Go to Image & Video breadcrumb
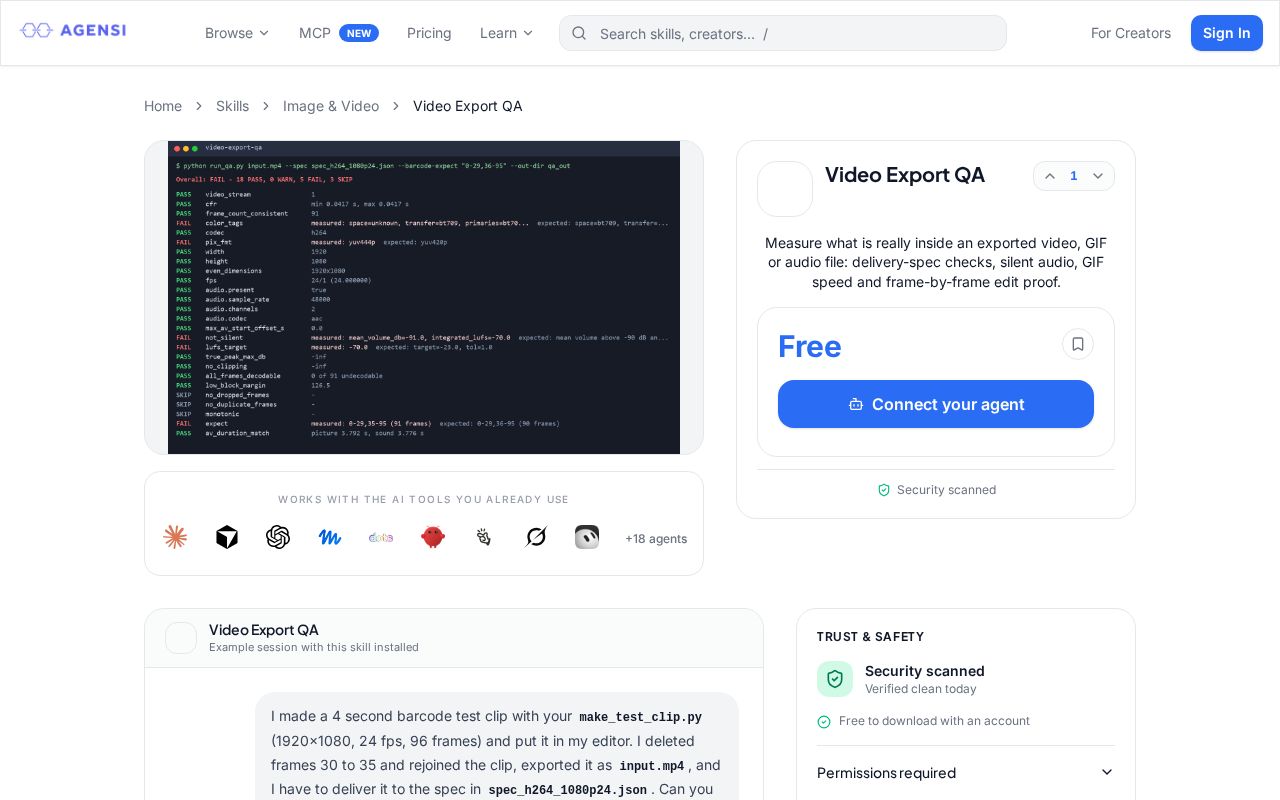This screenshot has height=800, width=1280. pos(331,106)
